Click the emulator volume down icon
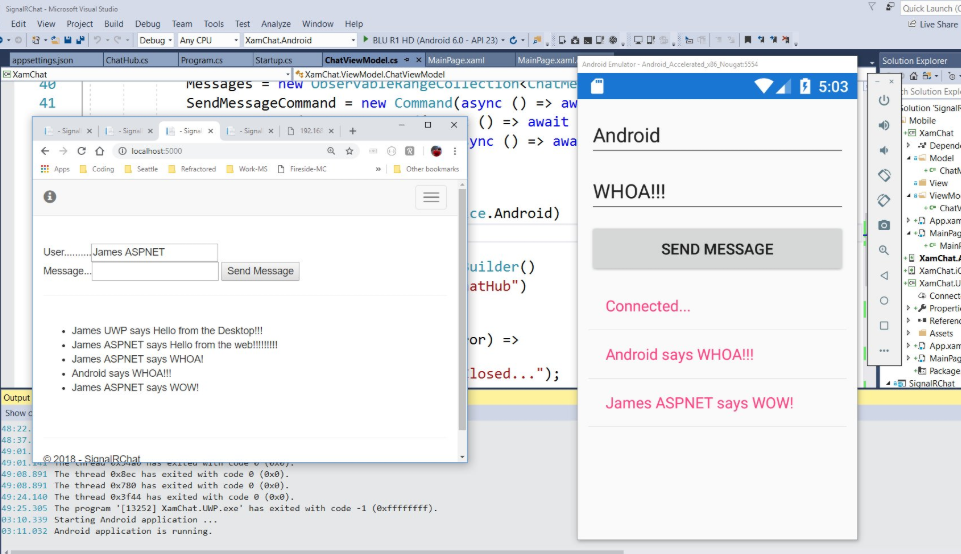This screenshot has width=961, height=554. pos(884,150)
